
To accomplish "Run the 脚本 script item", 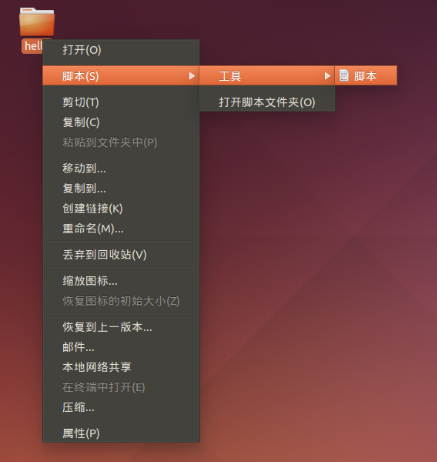I will pos(366,76).
